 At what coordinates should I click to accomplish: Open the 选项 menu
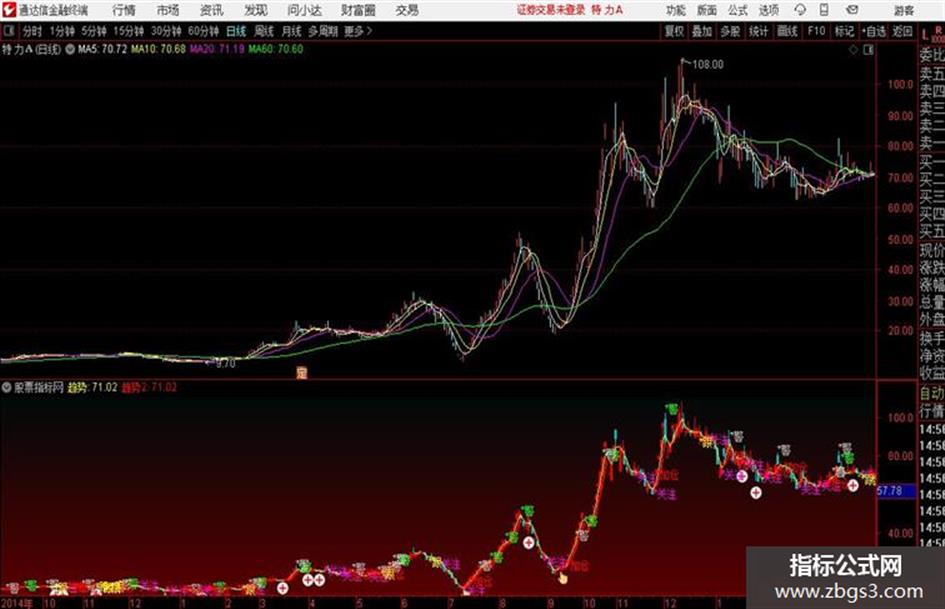tap(769, 10)
